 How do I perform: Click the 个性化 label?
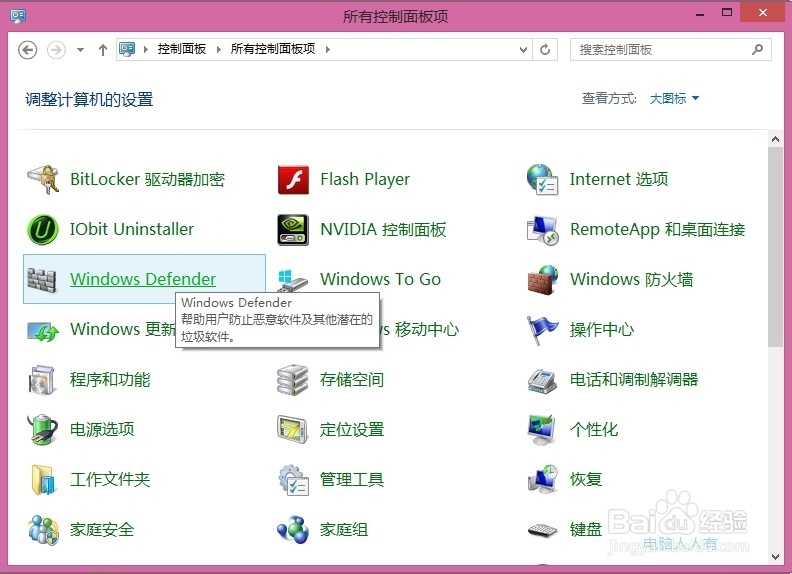[x=594, y=429]
